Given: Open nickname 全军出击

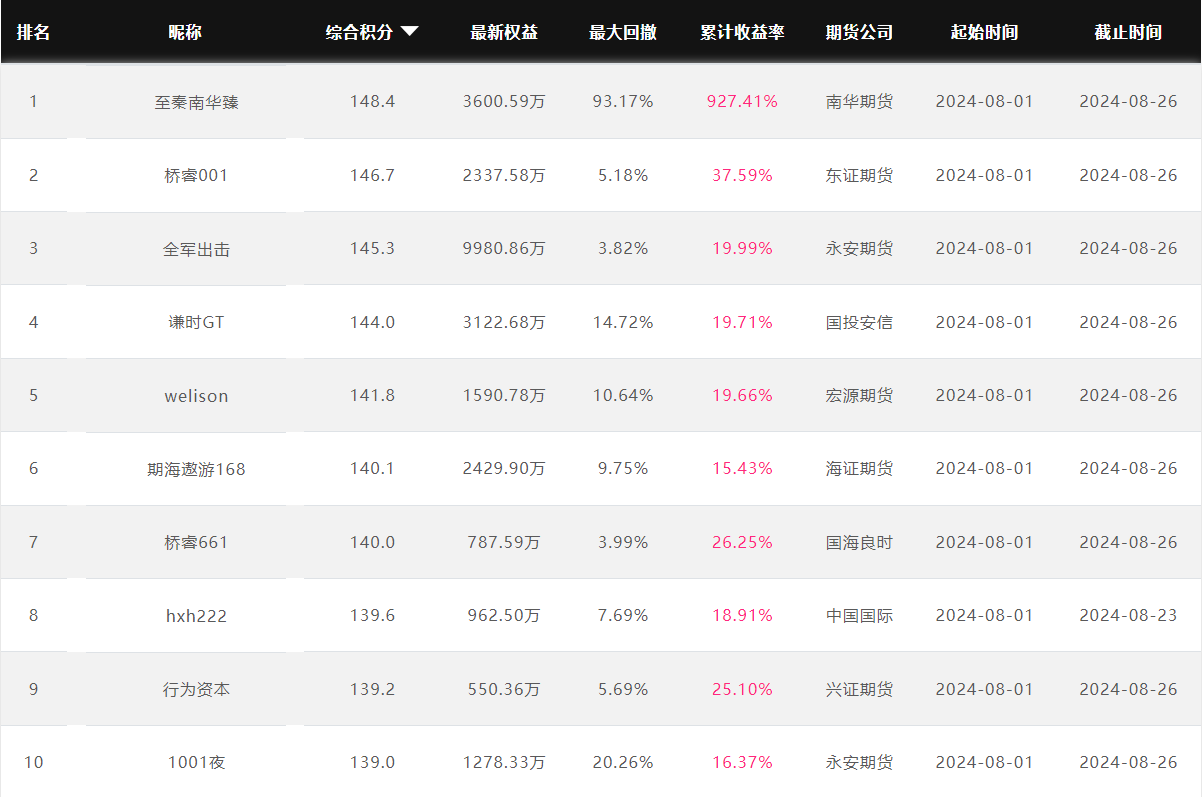Looking at the screenshot, I should [196, 249].
